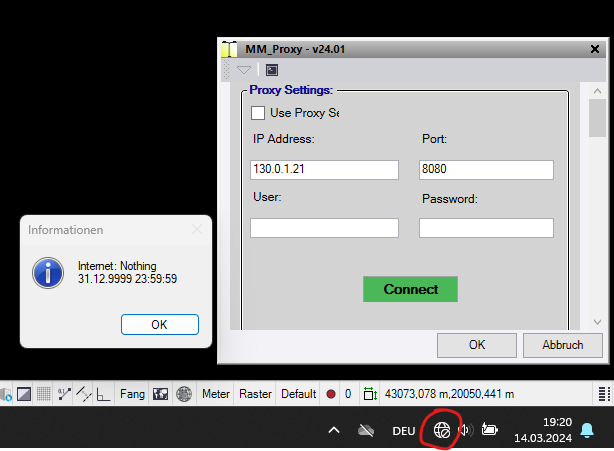
Task: Cancel MM_Proxy dialog with Abbruch
Action: (x=562, y=345)
